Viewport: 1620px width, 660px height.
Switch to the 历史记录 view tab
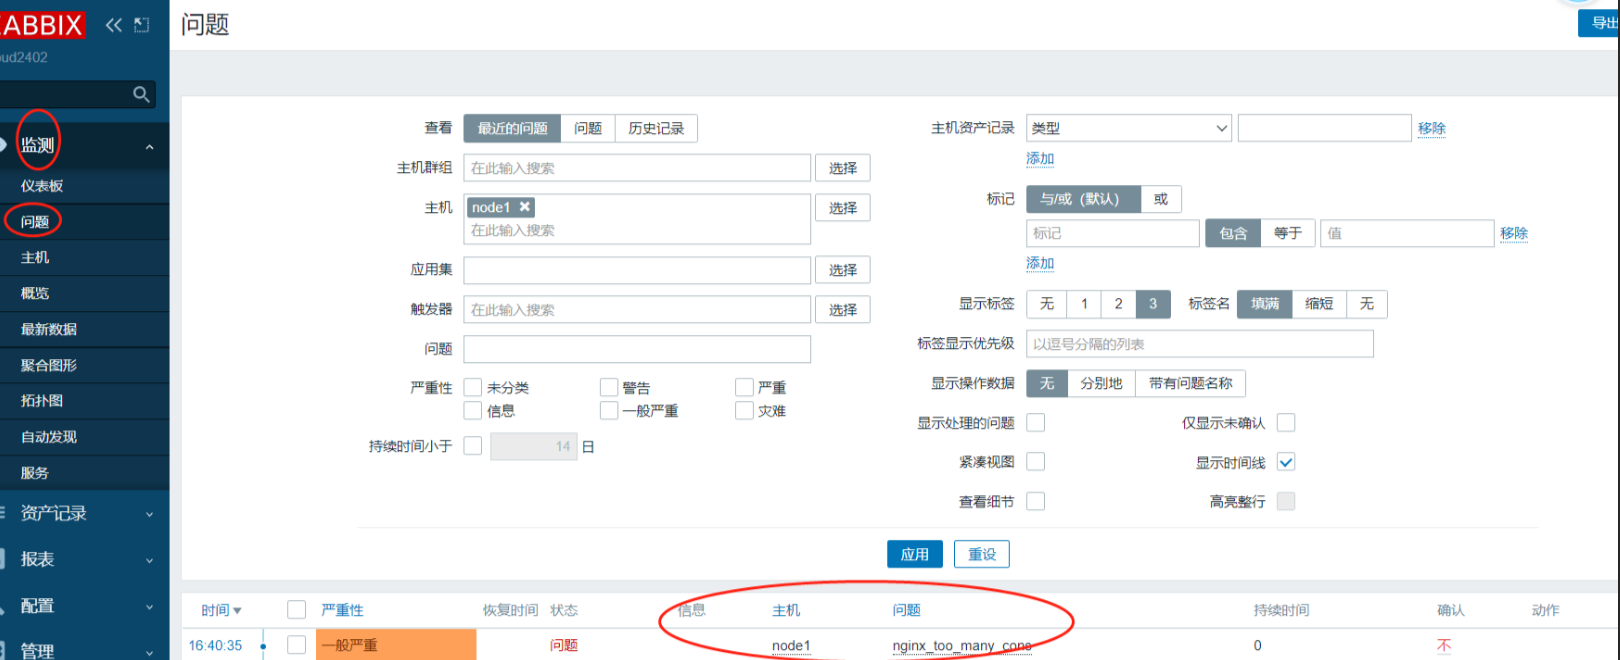click(x=656, y=128)
